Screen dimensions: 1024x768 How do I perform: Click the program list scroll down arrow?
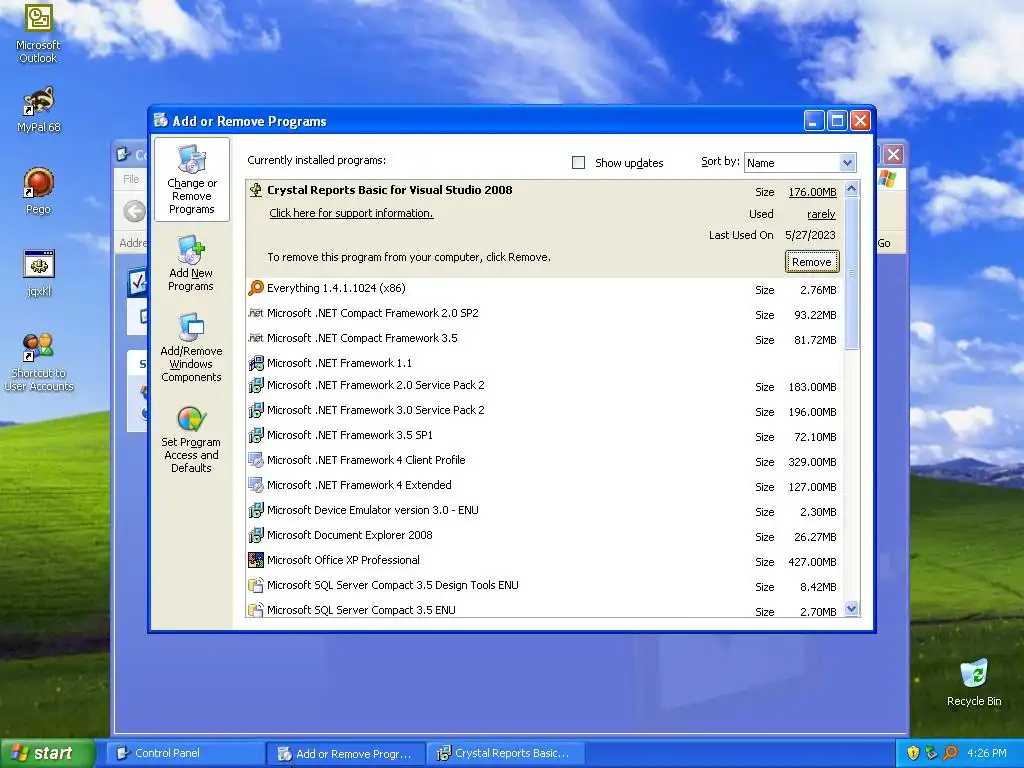point(851,609)
